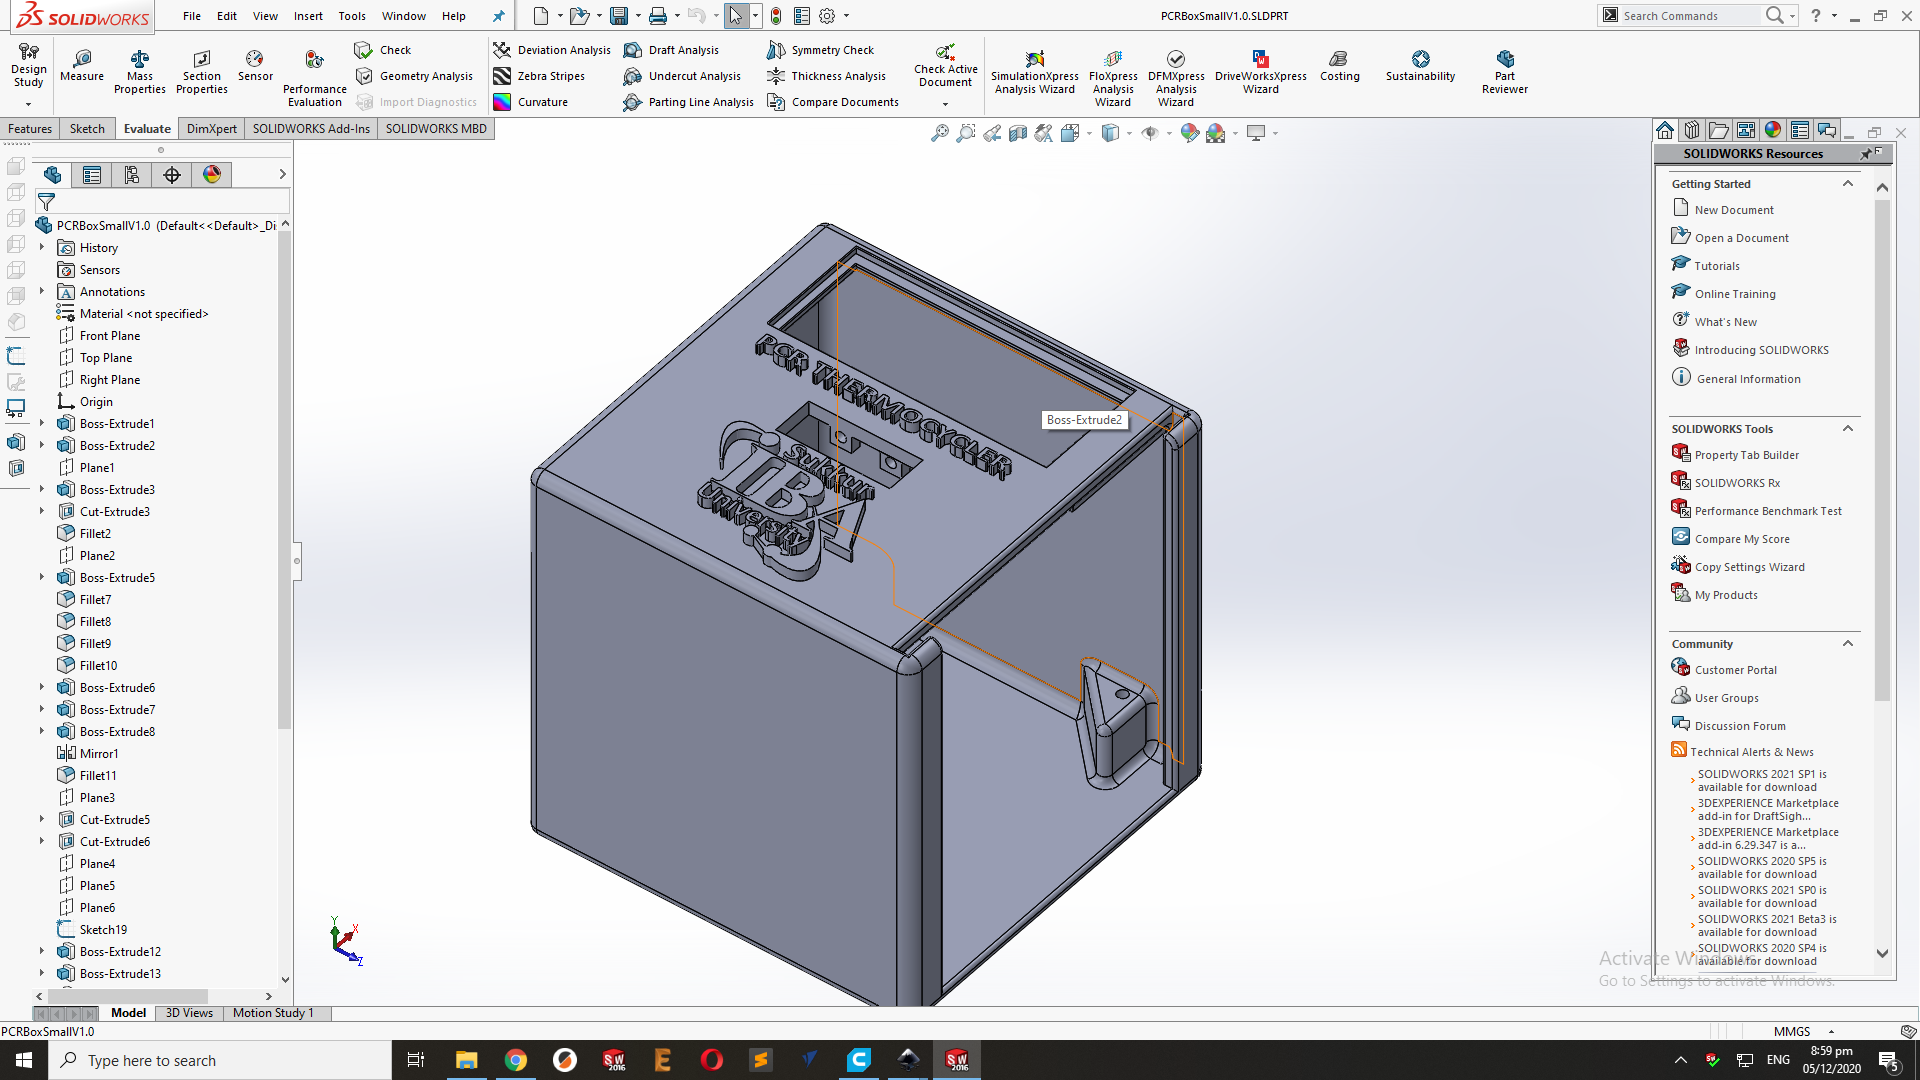Collapse the Community section
The height and width of the screenshot is (1080, 1920).
[x=1848, y=644]
